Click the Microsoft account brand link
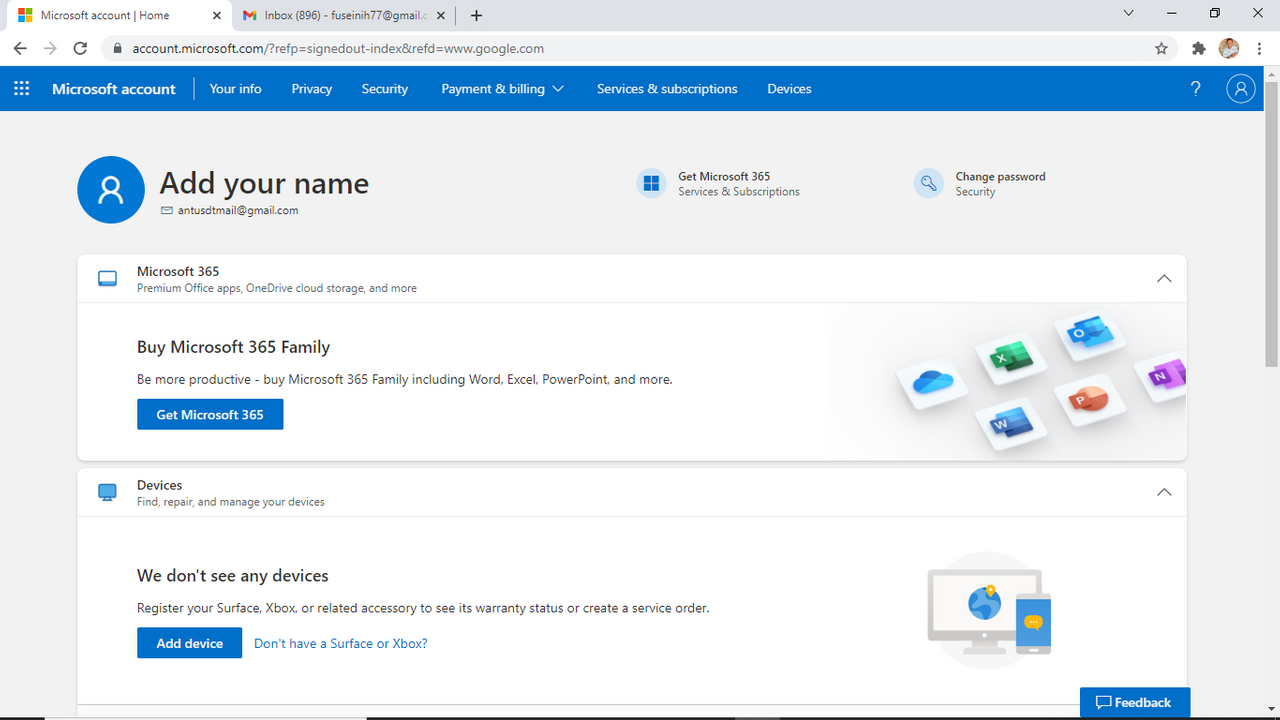 (x=114, y=89)
